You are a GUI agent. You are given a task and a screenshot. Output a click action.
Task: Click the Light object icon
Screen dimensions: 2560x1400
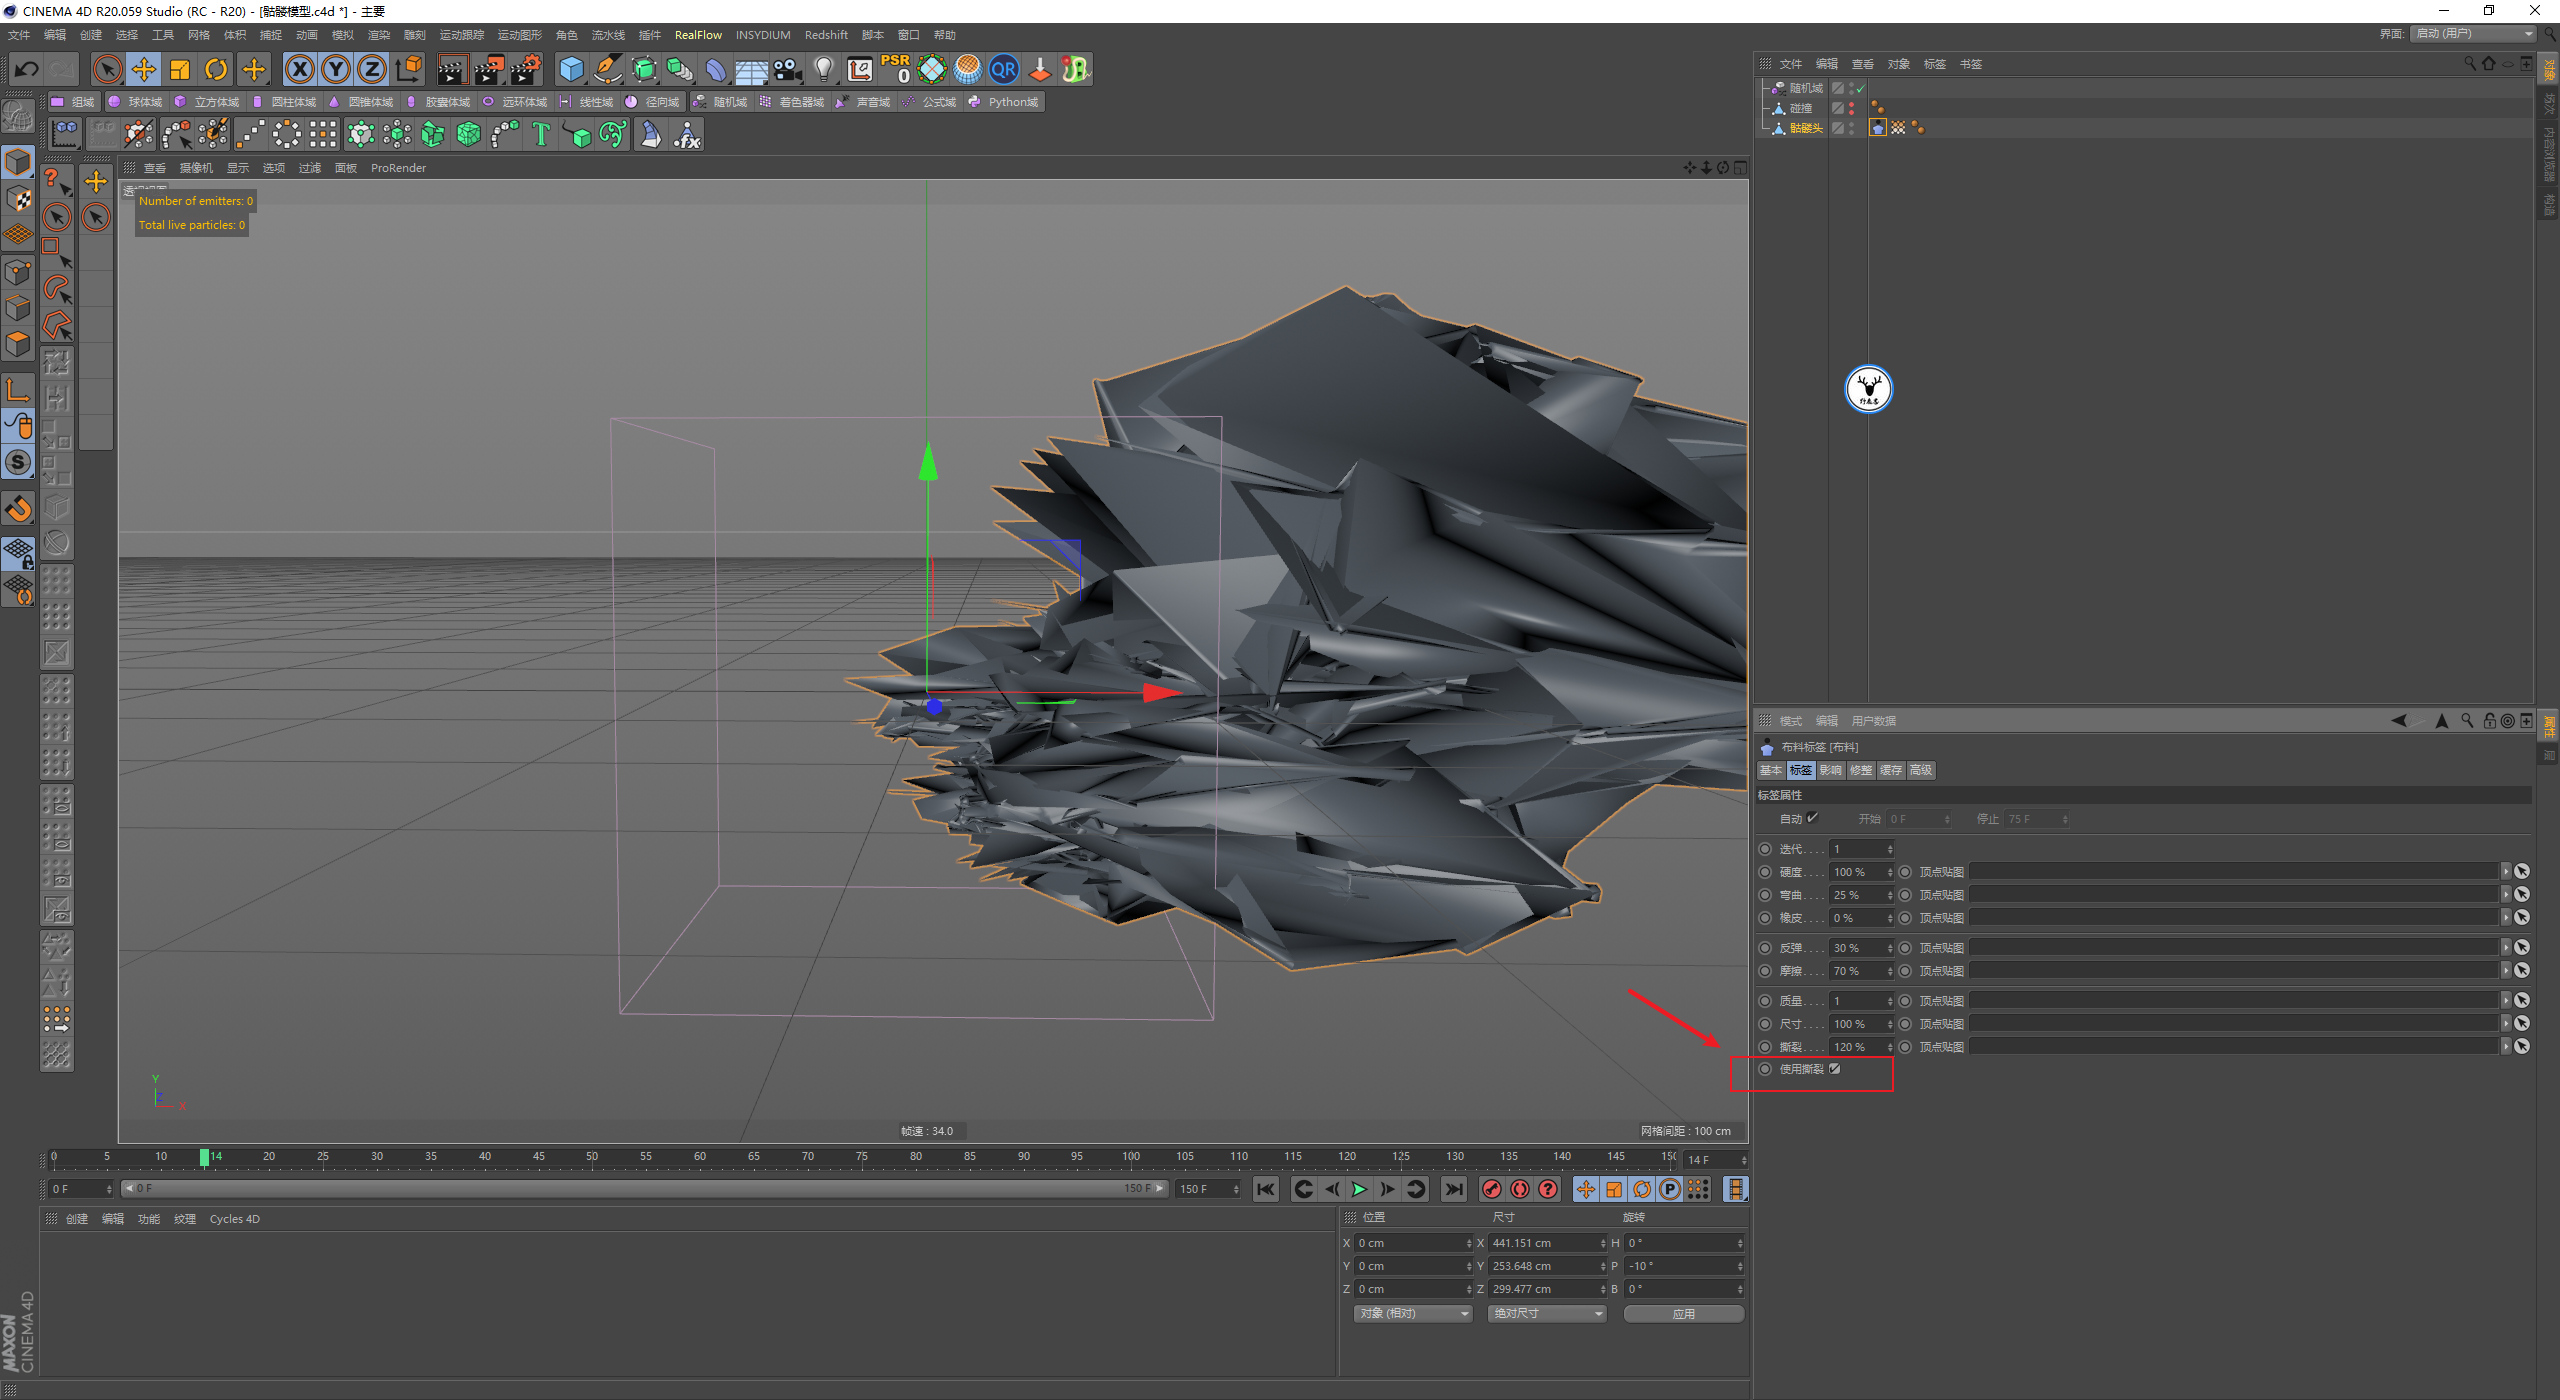(x=823, y=69)
